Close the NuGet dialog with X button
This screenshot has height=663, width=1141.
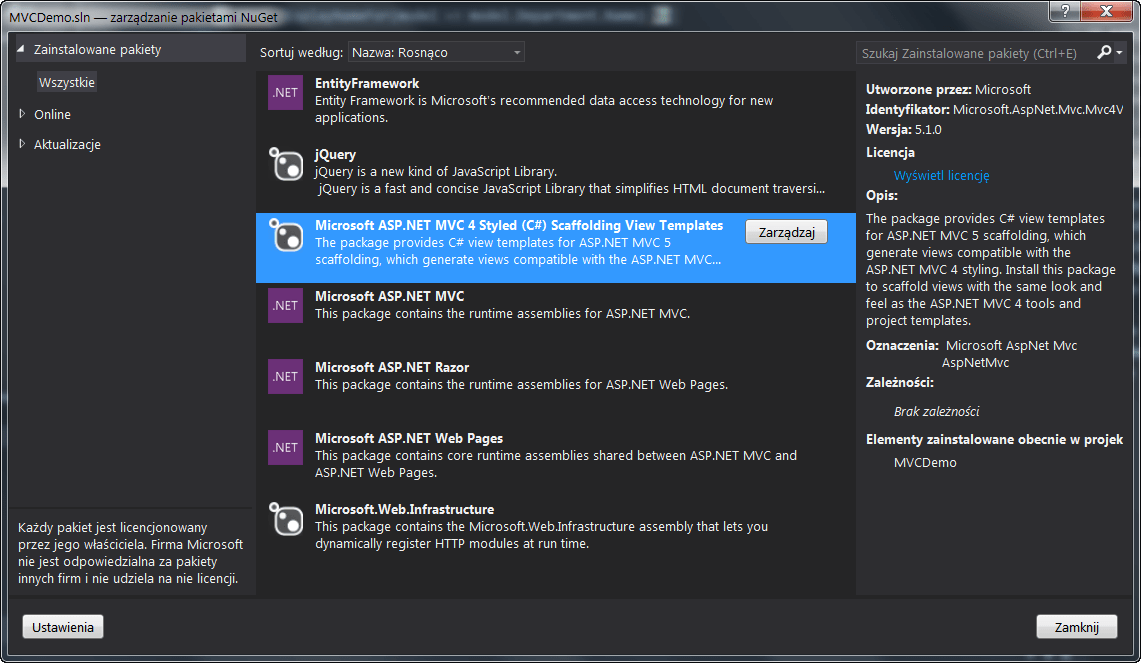1106,10
